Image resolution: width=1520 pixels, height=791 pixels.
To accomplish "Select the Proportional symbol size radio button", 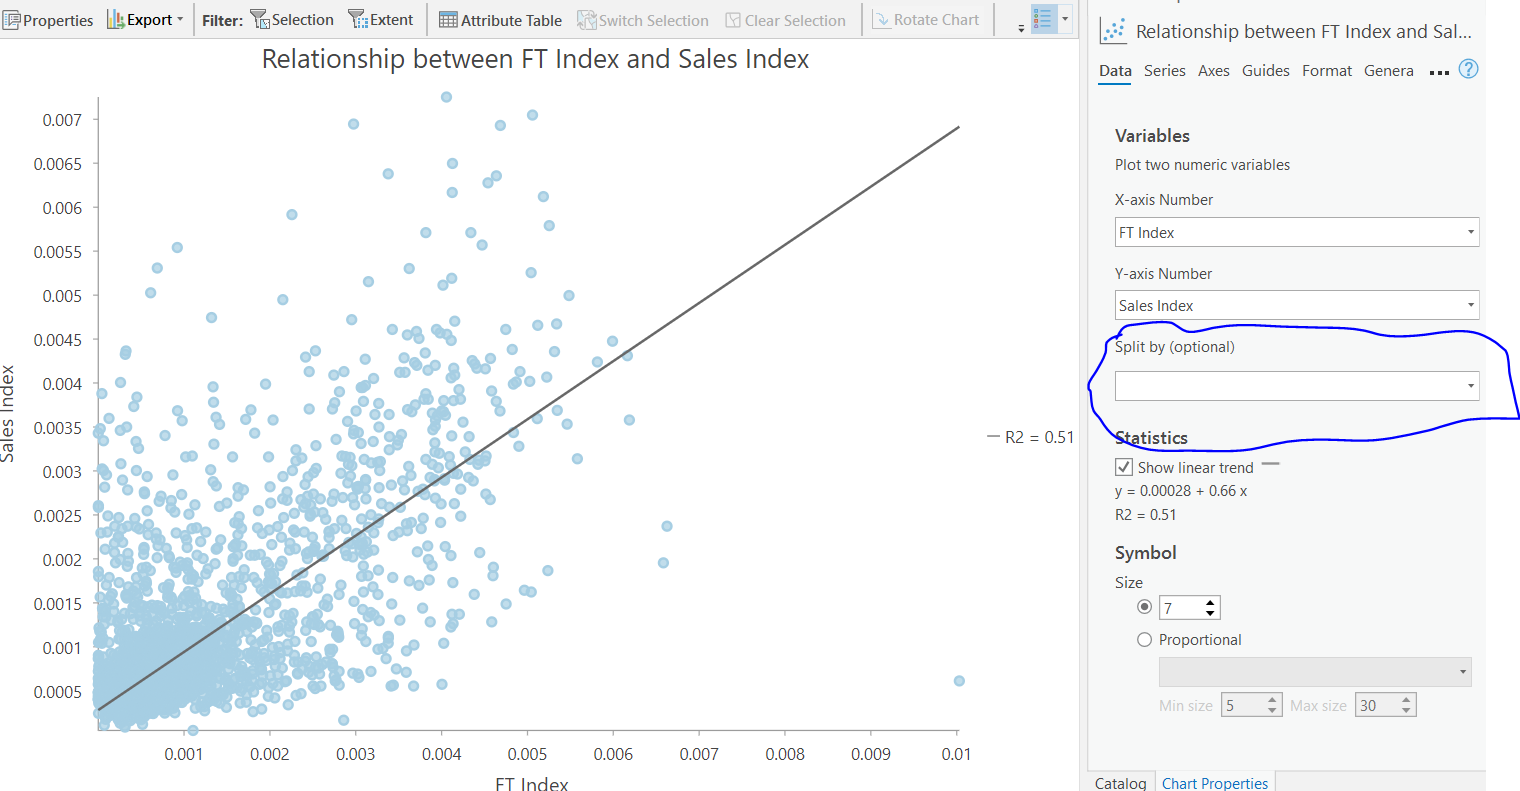I will (1144, 639).
